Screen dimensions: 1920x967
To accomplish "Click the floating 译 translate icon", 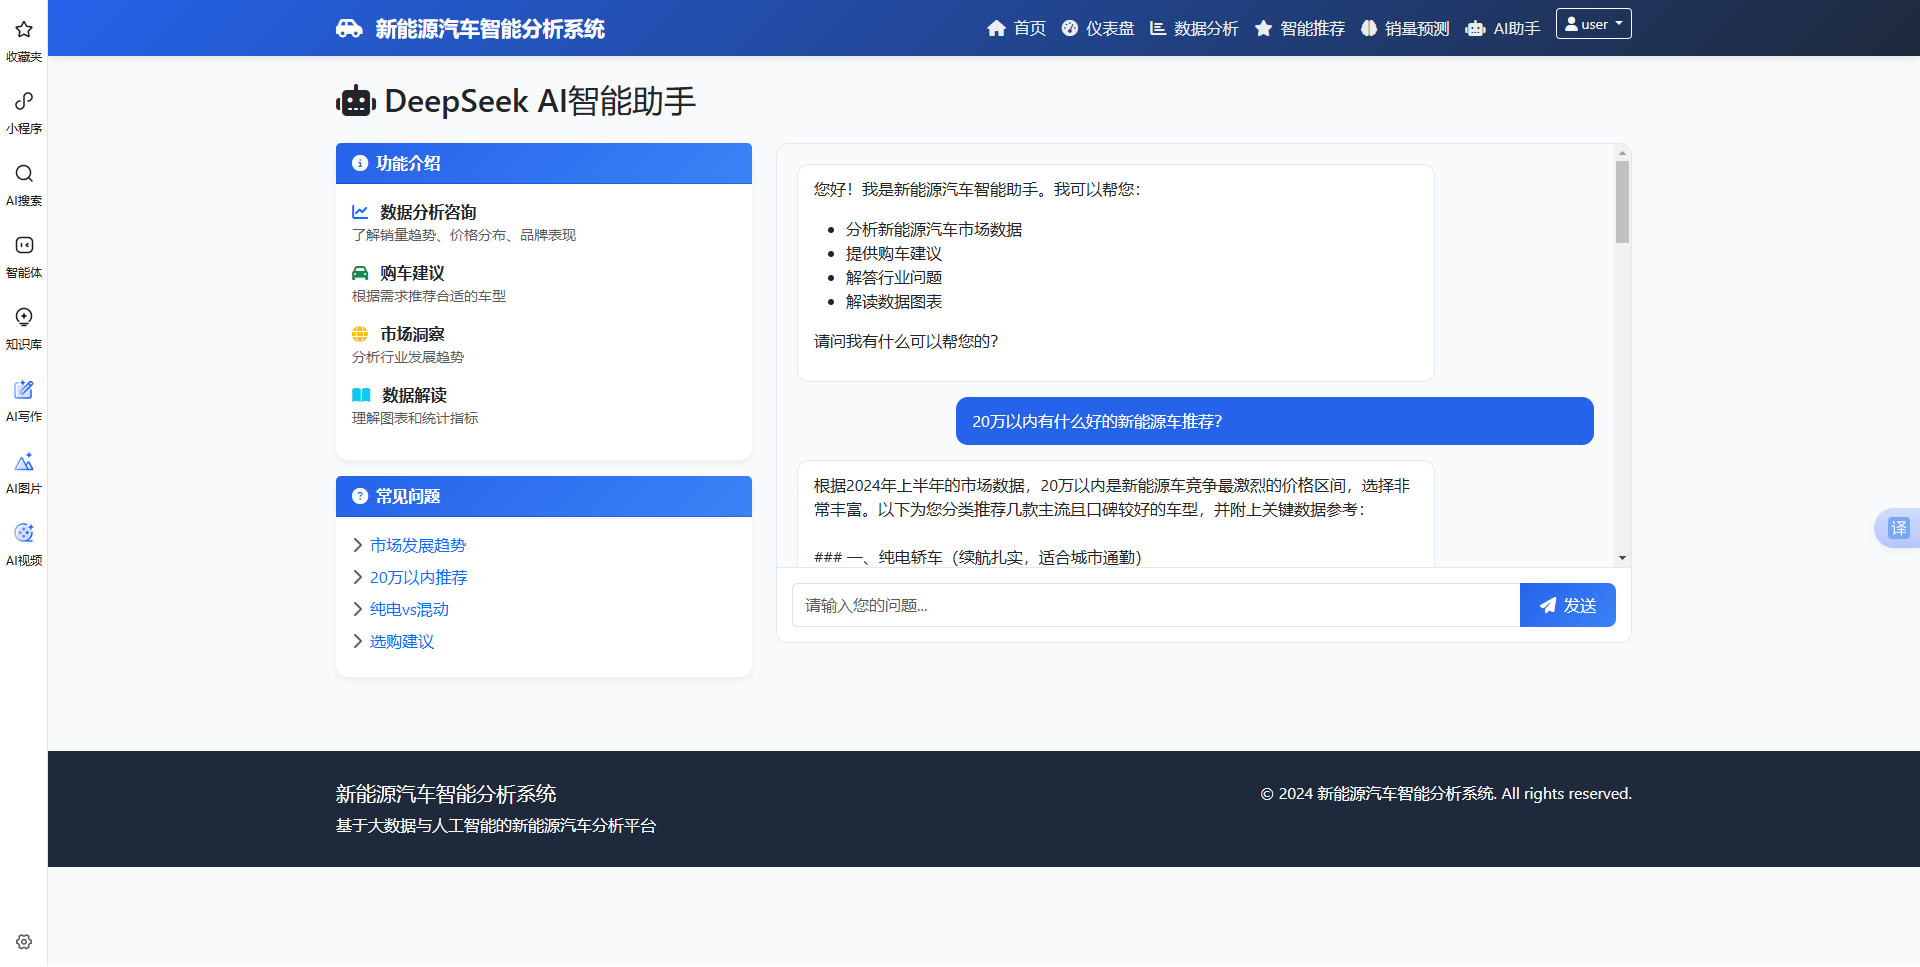I will tap(1898, 528).
